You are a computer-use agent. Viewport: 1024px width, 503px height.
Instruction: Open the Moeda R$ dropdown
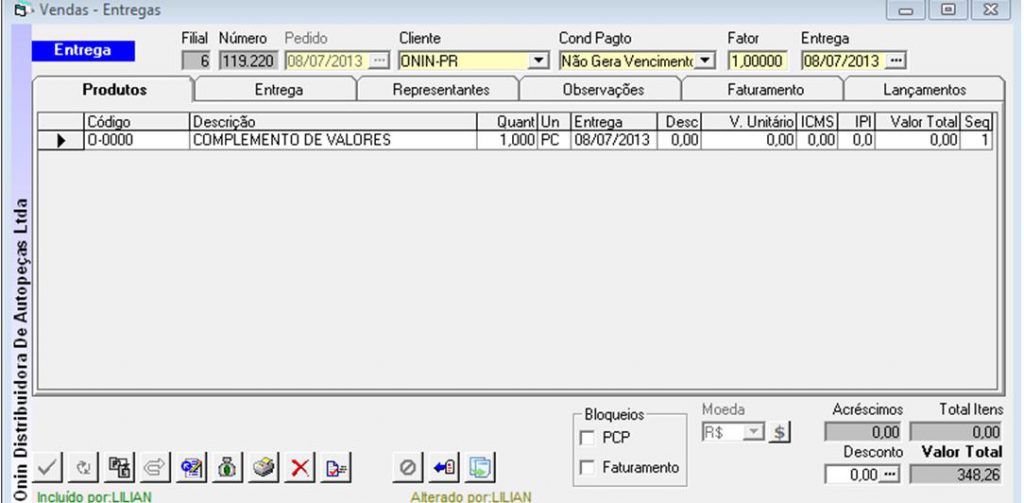pos(755,432)
